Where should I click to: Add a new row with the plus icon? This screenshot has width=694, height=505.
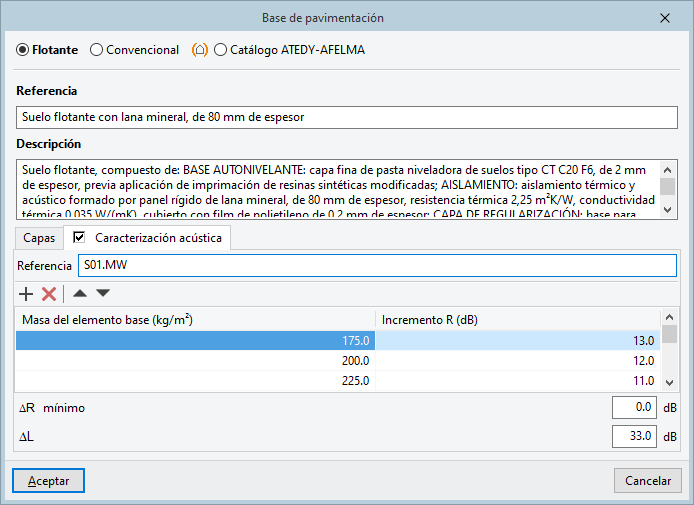(26, 294)
